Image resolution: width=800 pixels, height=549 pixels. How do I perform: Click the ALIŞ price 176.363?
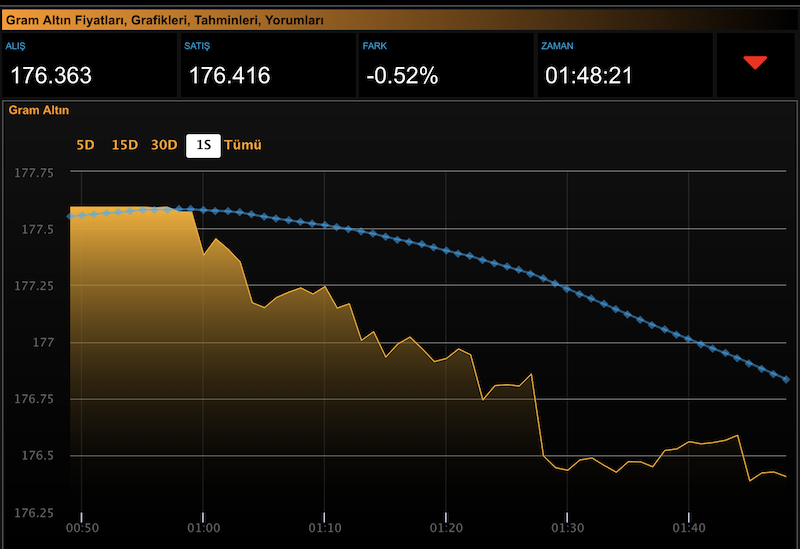pos(51,76)
